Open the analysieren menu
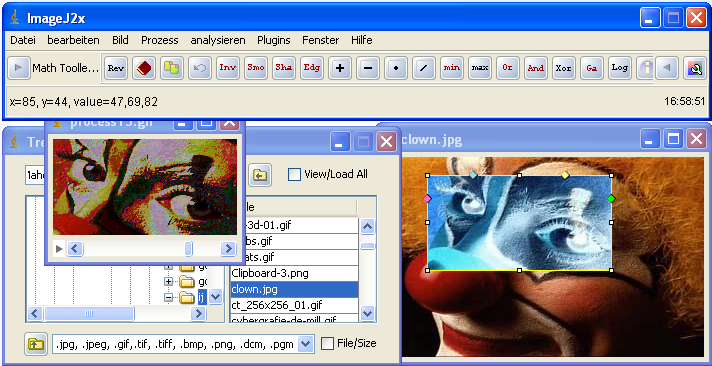Screen dimensions: 712x366 [x=218, y=40]
